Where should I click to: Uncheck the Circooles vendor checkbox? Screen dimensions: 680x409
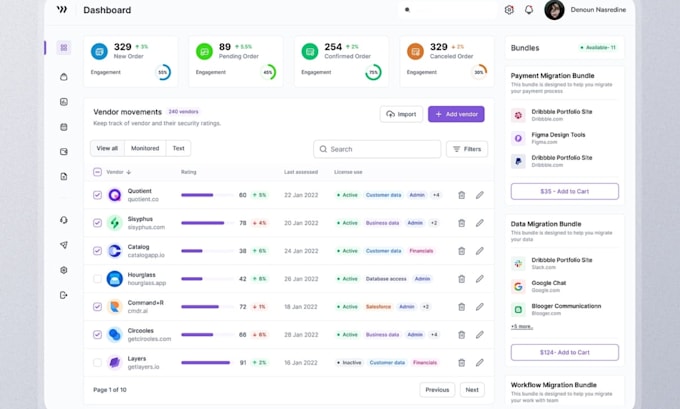tap(97, 335)
